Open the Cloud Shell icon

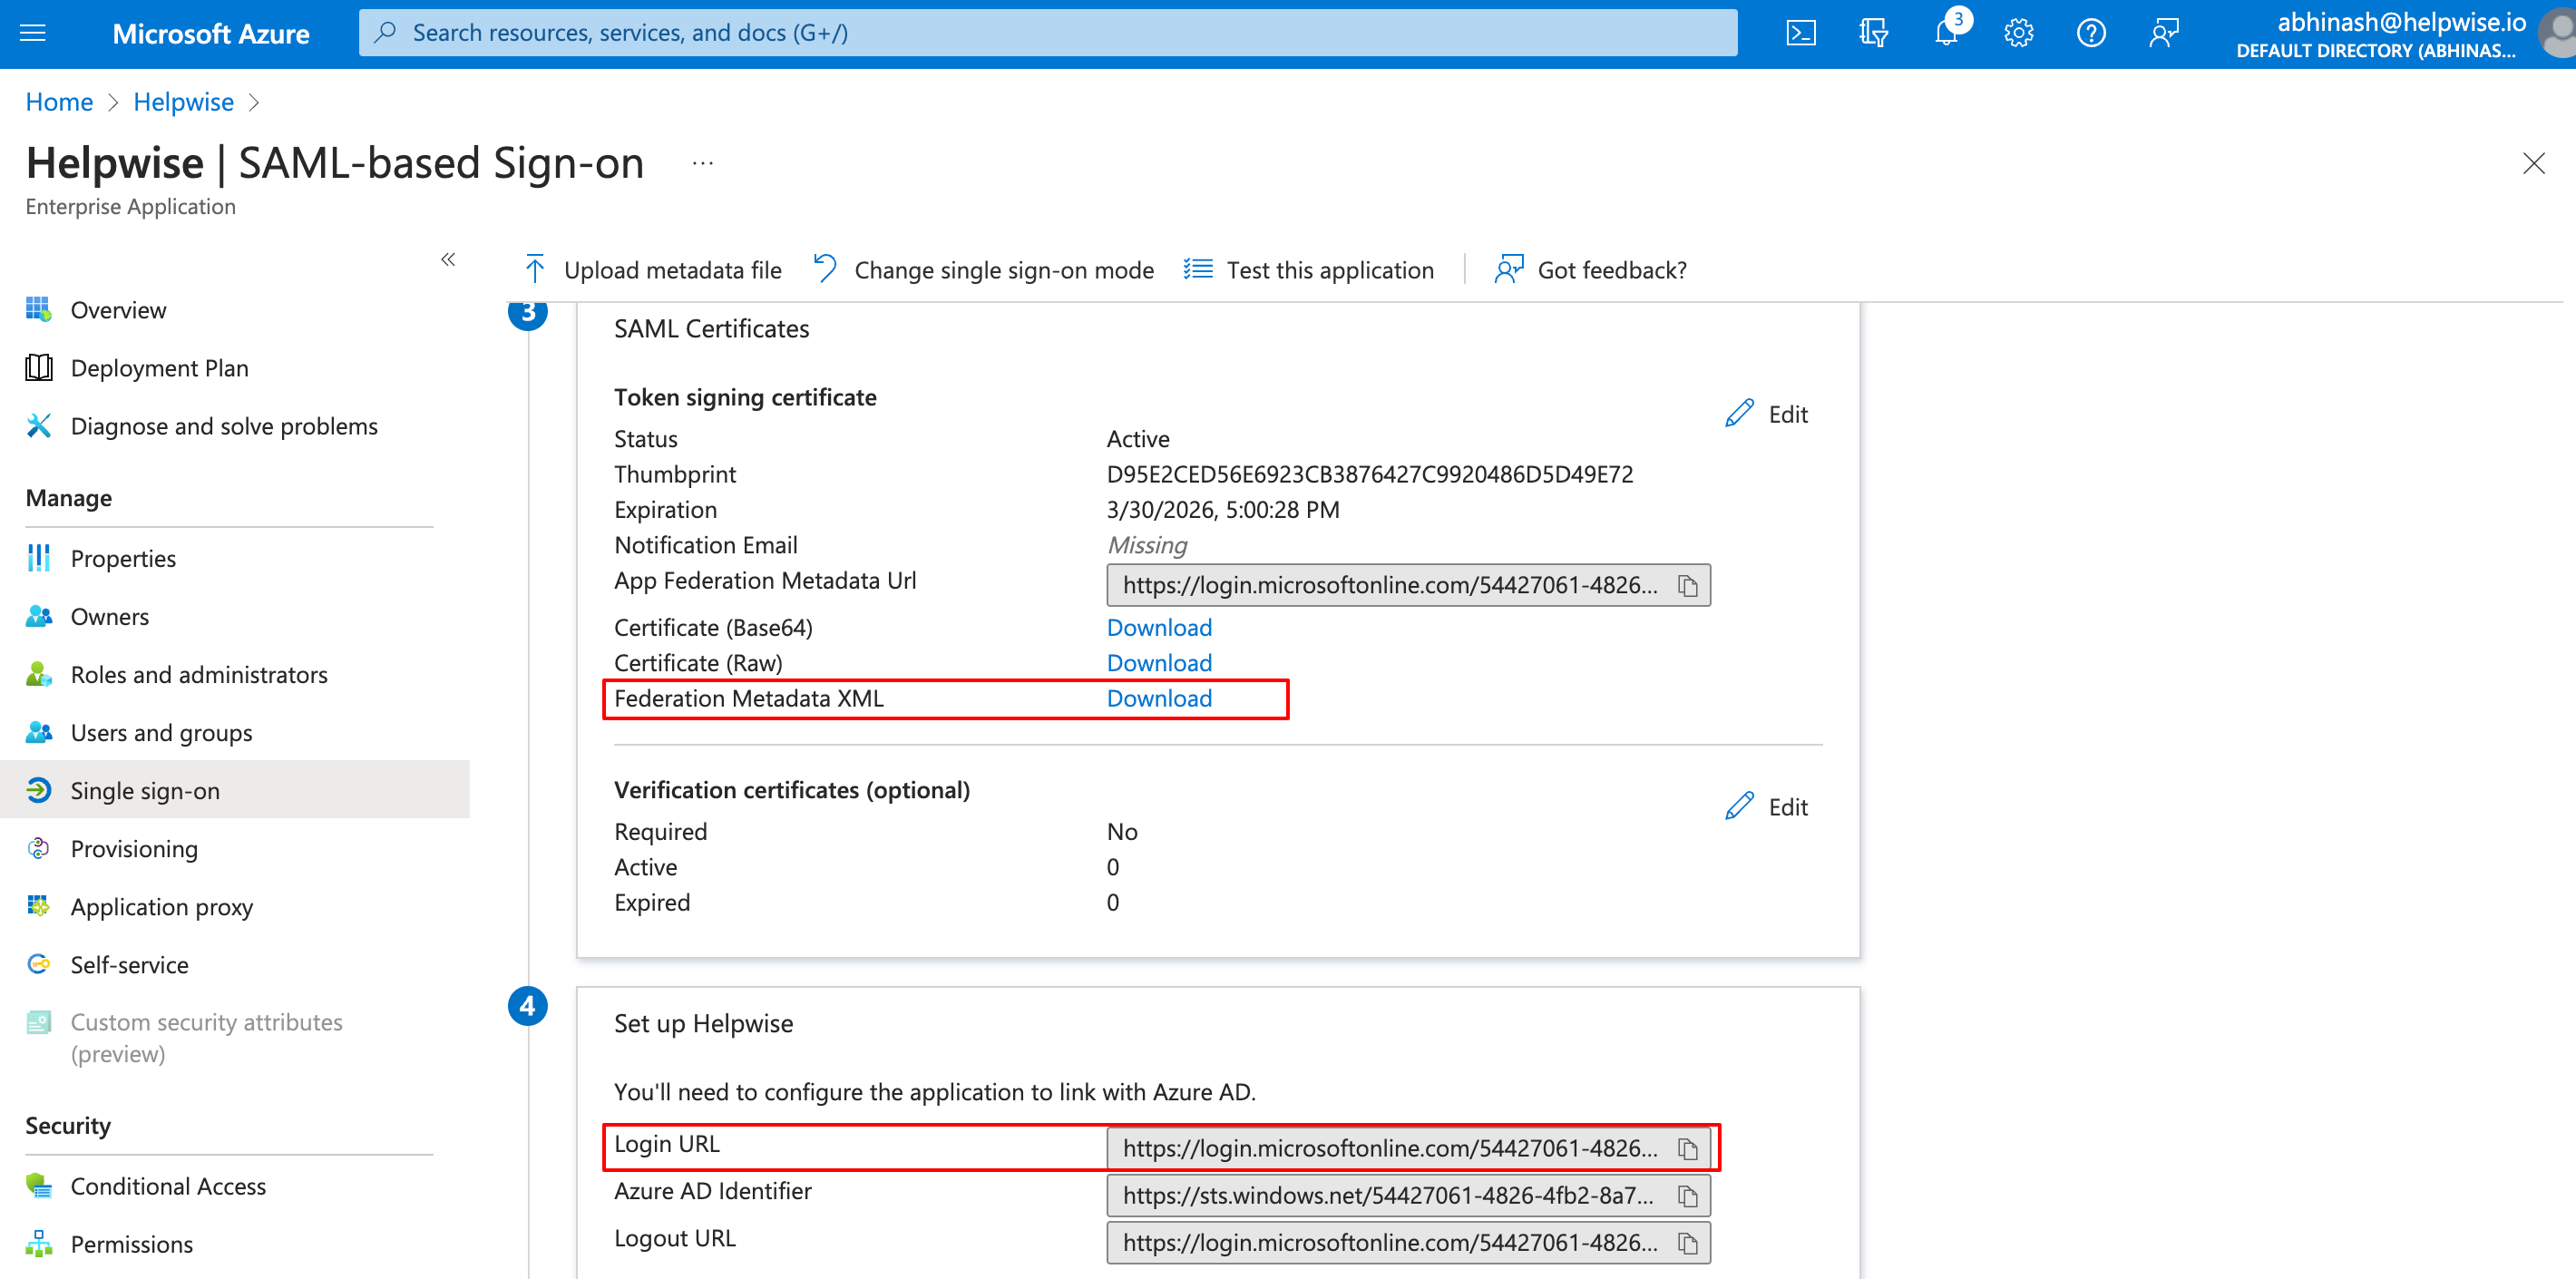click(1801, 33)
